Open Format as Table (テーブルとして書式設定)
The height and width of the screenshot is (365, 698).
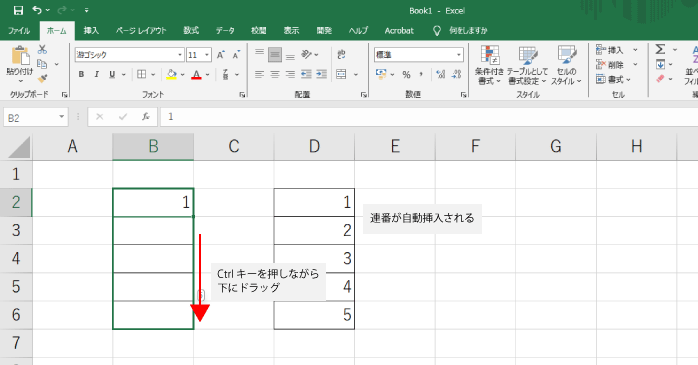click(x=528, y=65)
